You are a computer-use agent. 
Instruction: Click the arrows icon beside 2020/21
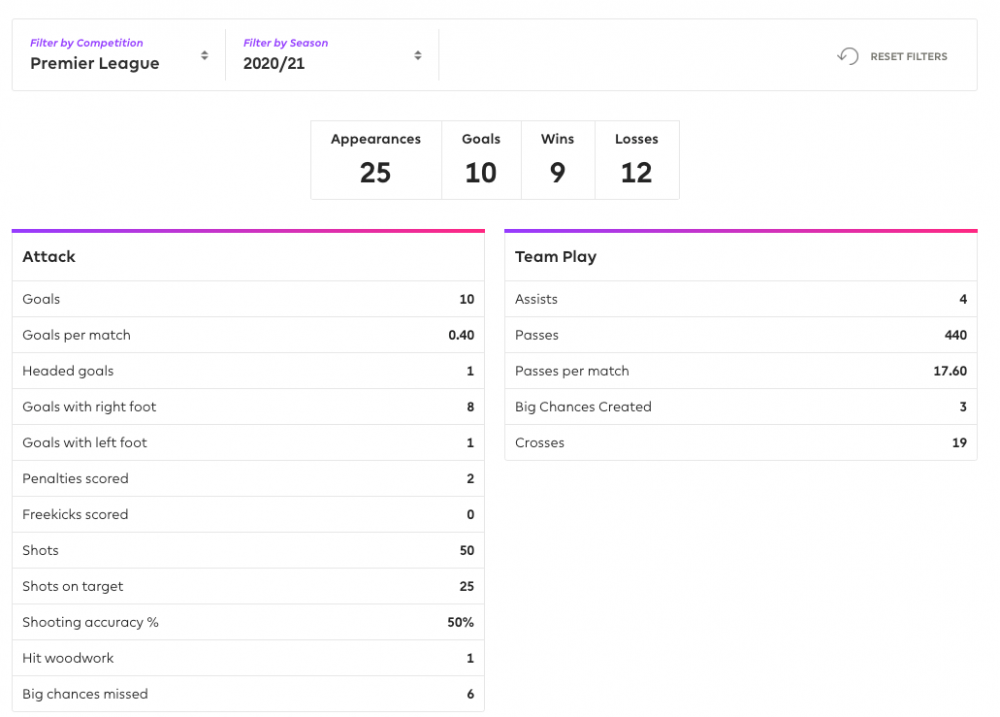(418, 56)
